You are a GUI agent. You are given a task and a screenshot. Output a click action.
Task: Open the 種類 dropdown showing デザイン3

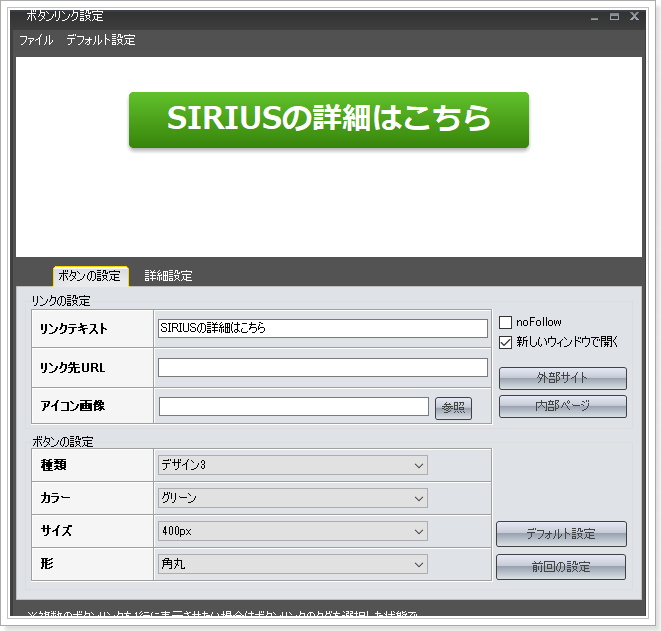[x=293, y=465]
